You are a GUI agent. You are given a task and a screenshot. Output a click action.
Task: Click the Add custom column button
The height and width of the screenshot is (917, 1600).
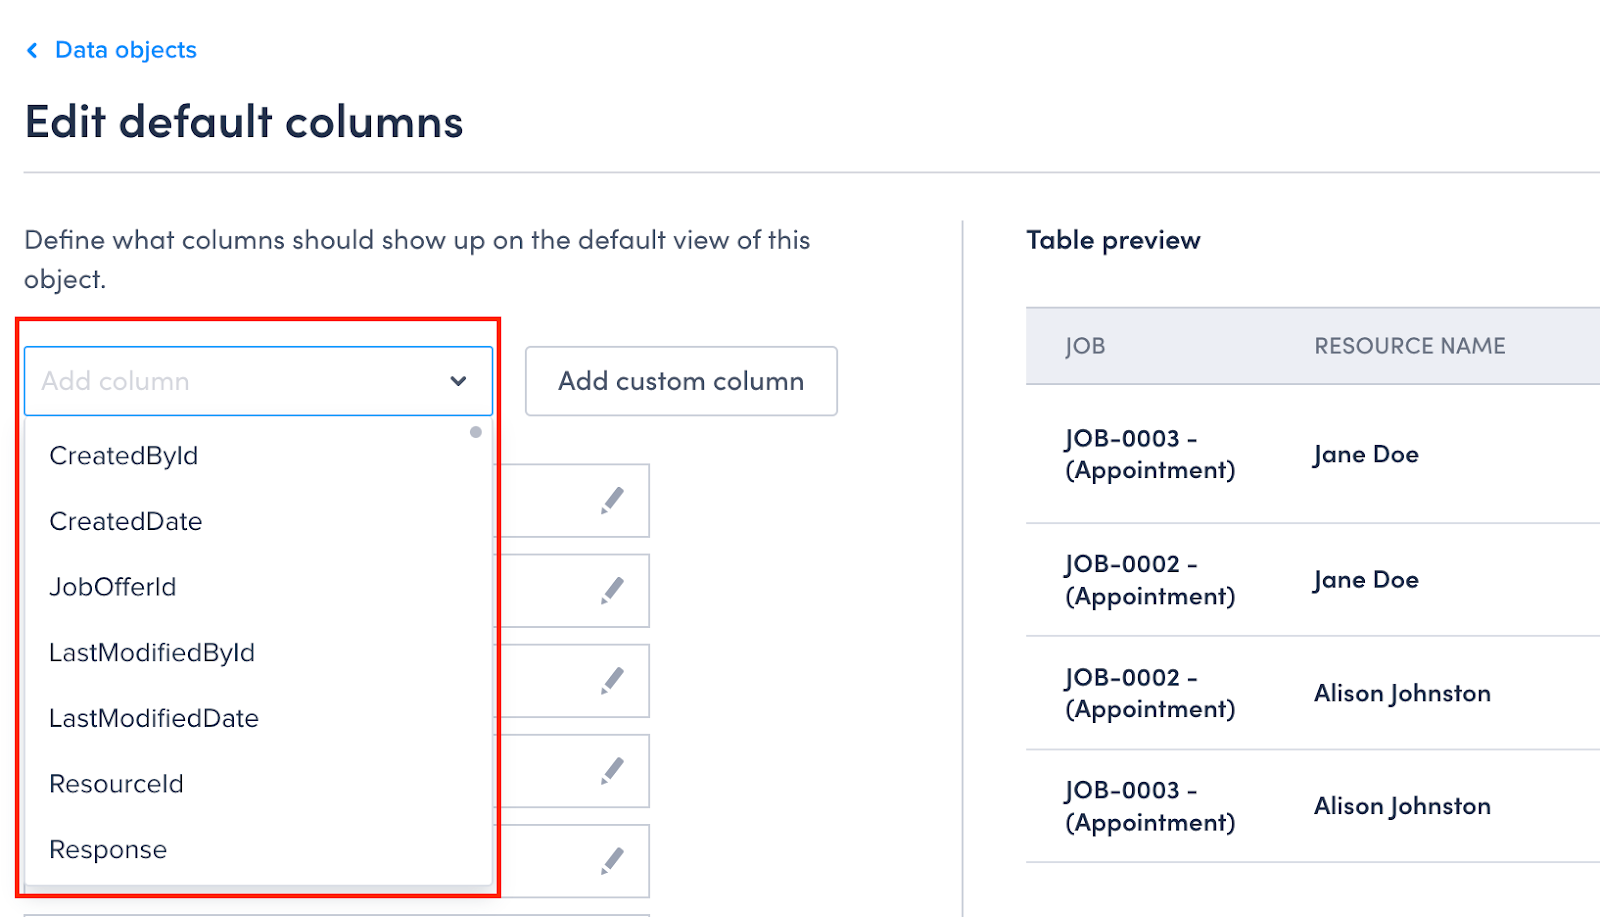pyautogui.click(x=681, y=381)
